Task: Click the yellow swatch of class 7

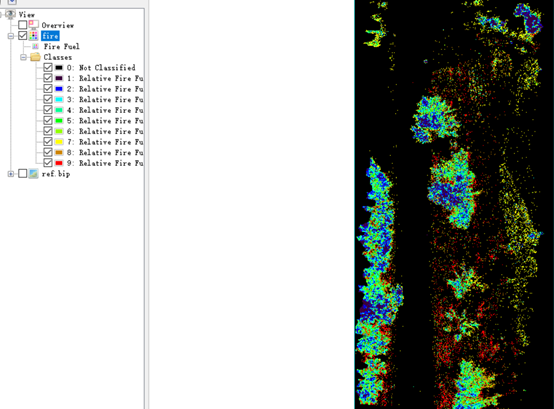Action: (59, 142)
